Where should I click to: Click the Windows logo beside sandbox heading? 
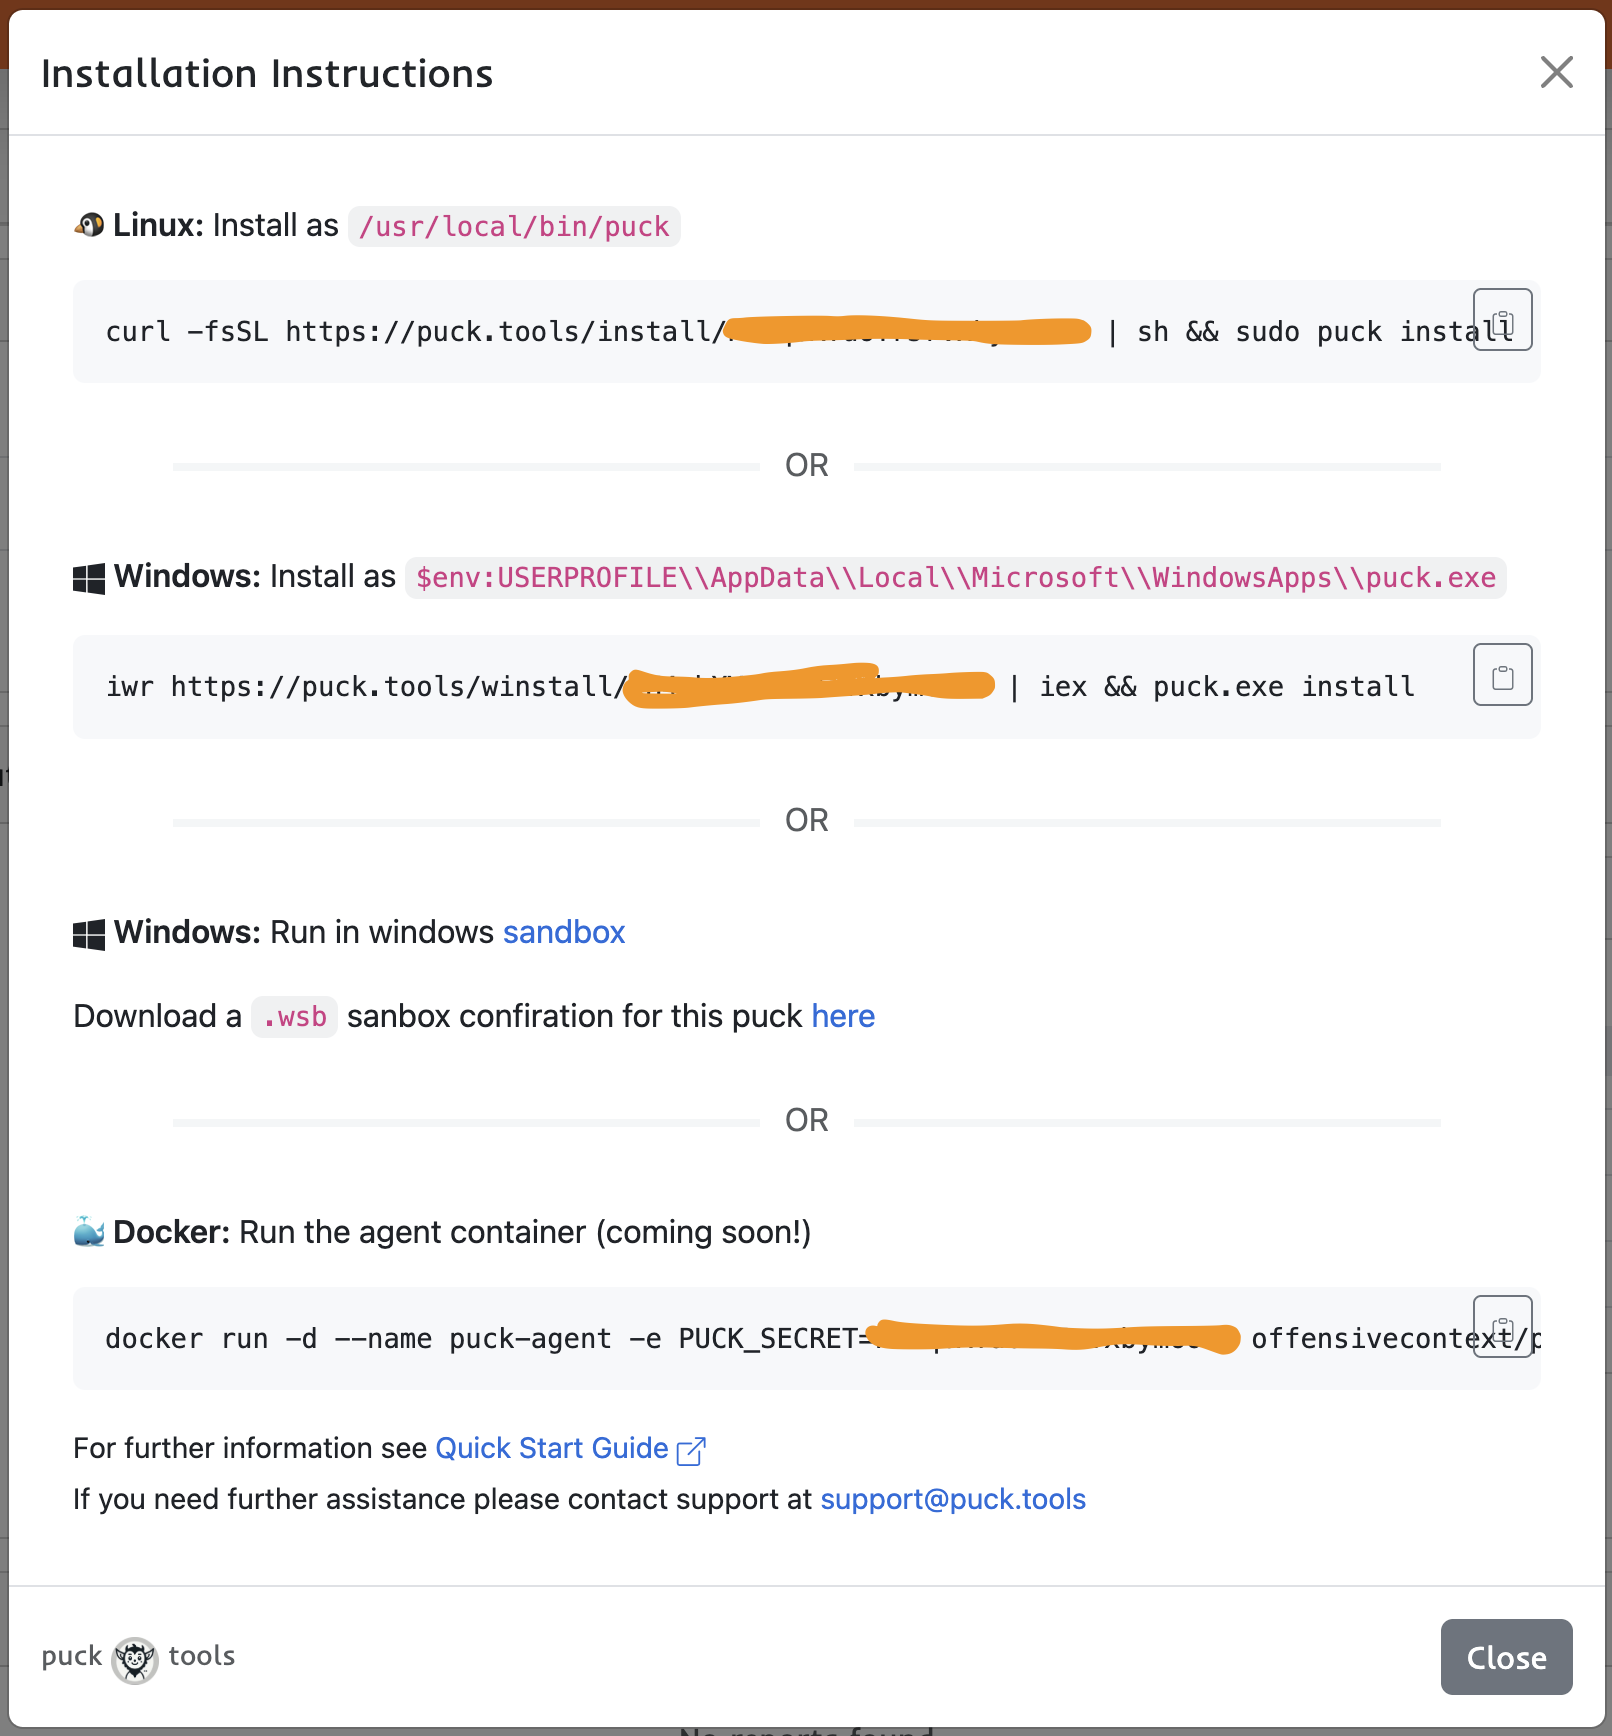click(89, 934)
